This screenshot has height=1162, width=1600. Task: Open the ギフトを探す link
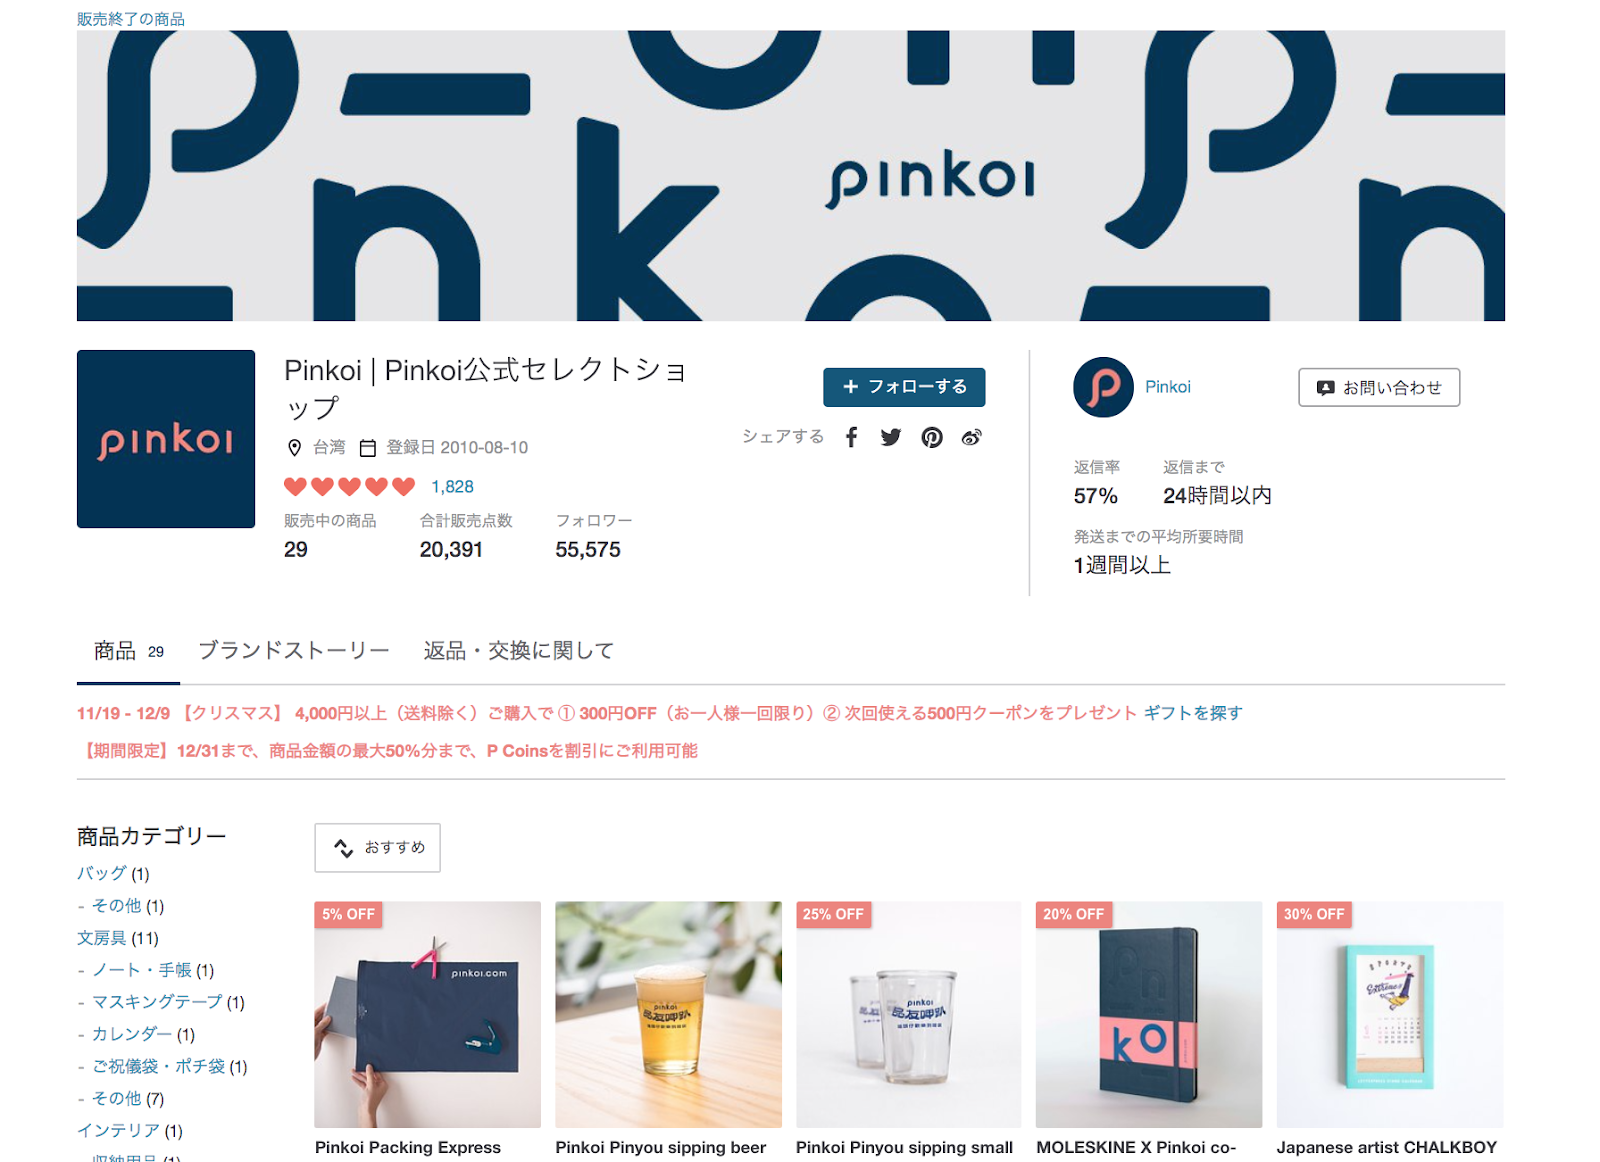[1193, 713]
